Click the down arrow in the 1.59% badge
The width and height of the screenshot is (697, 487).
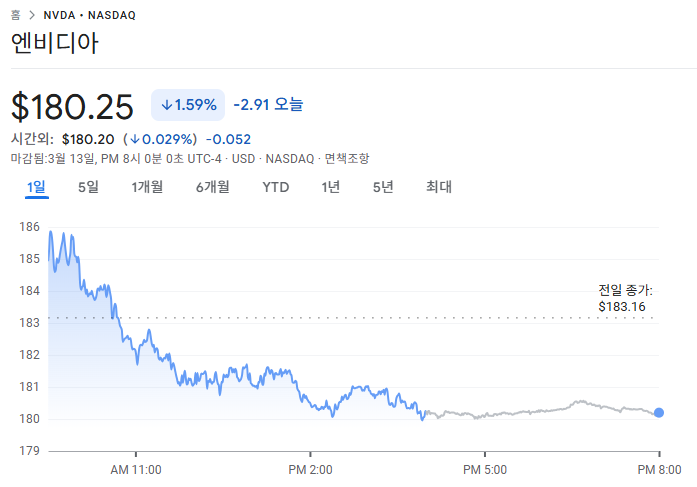[x=166, y=105]
